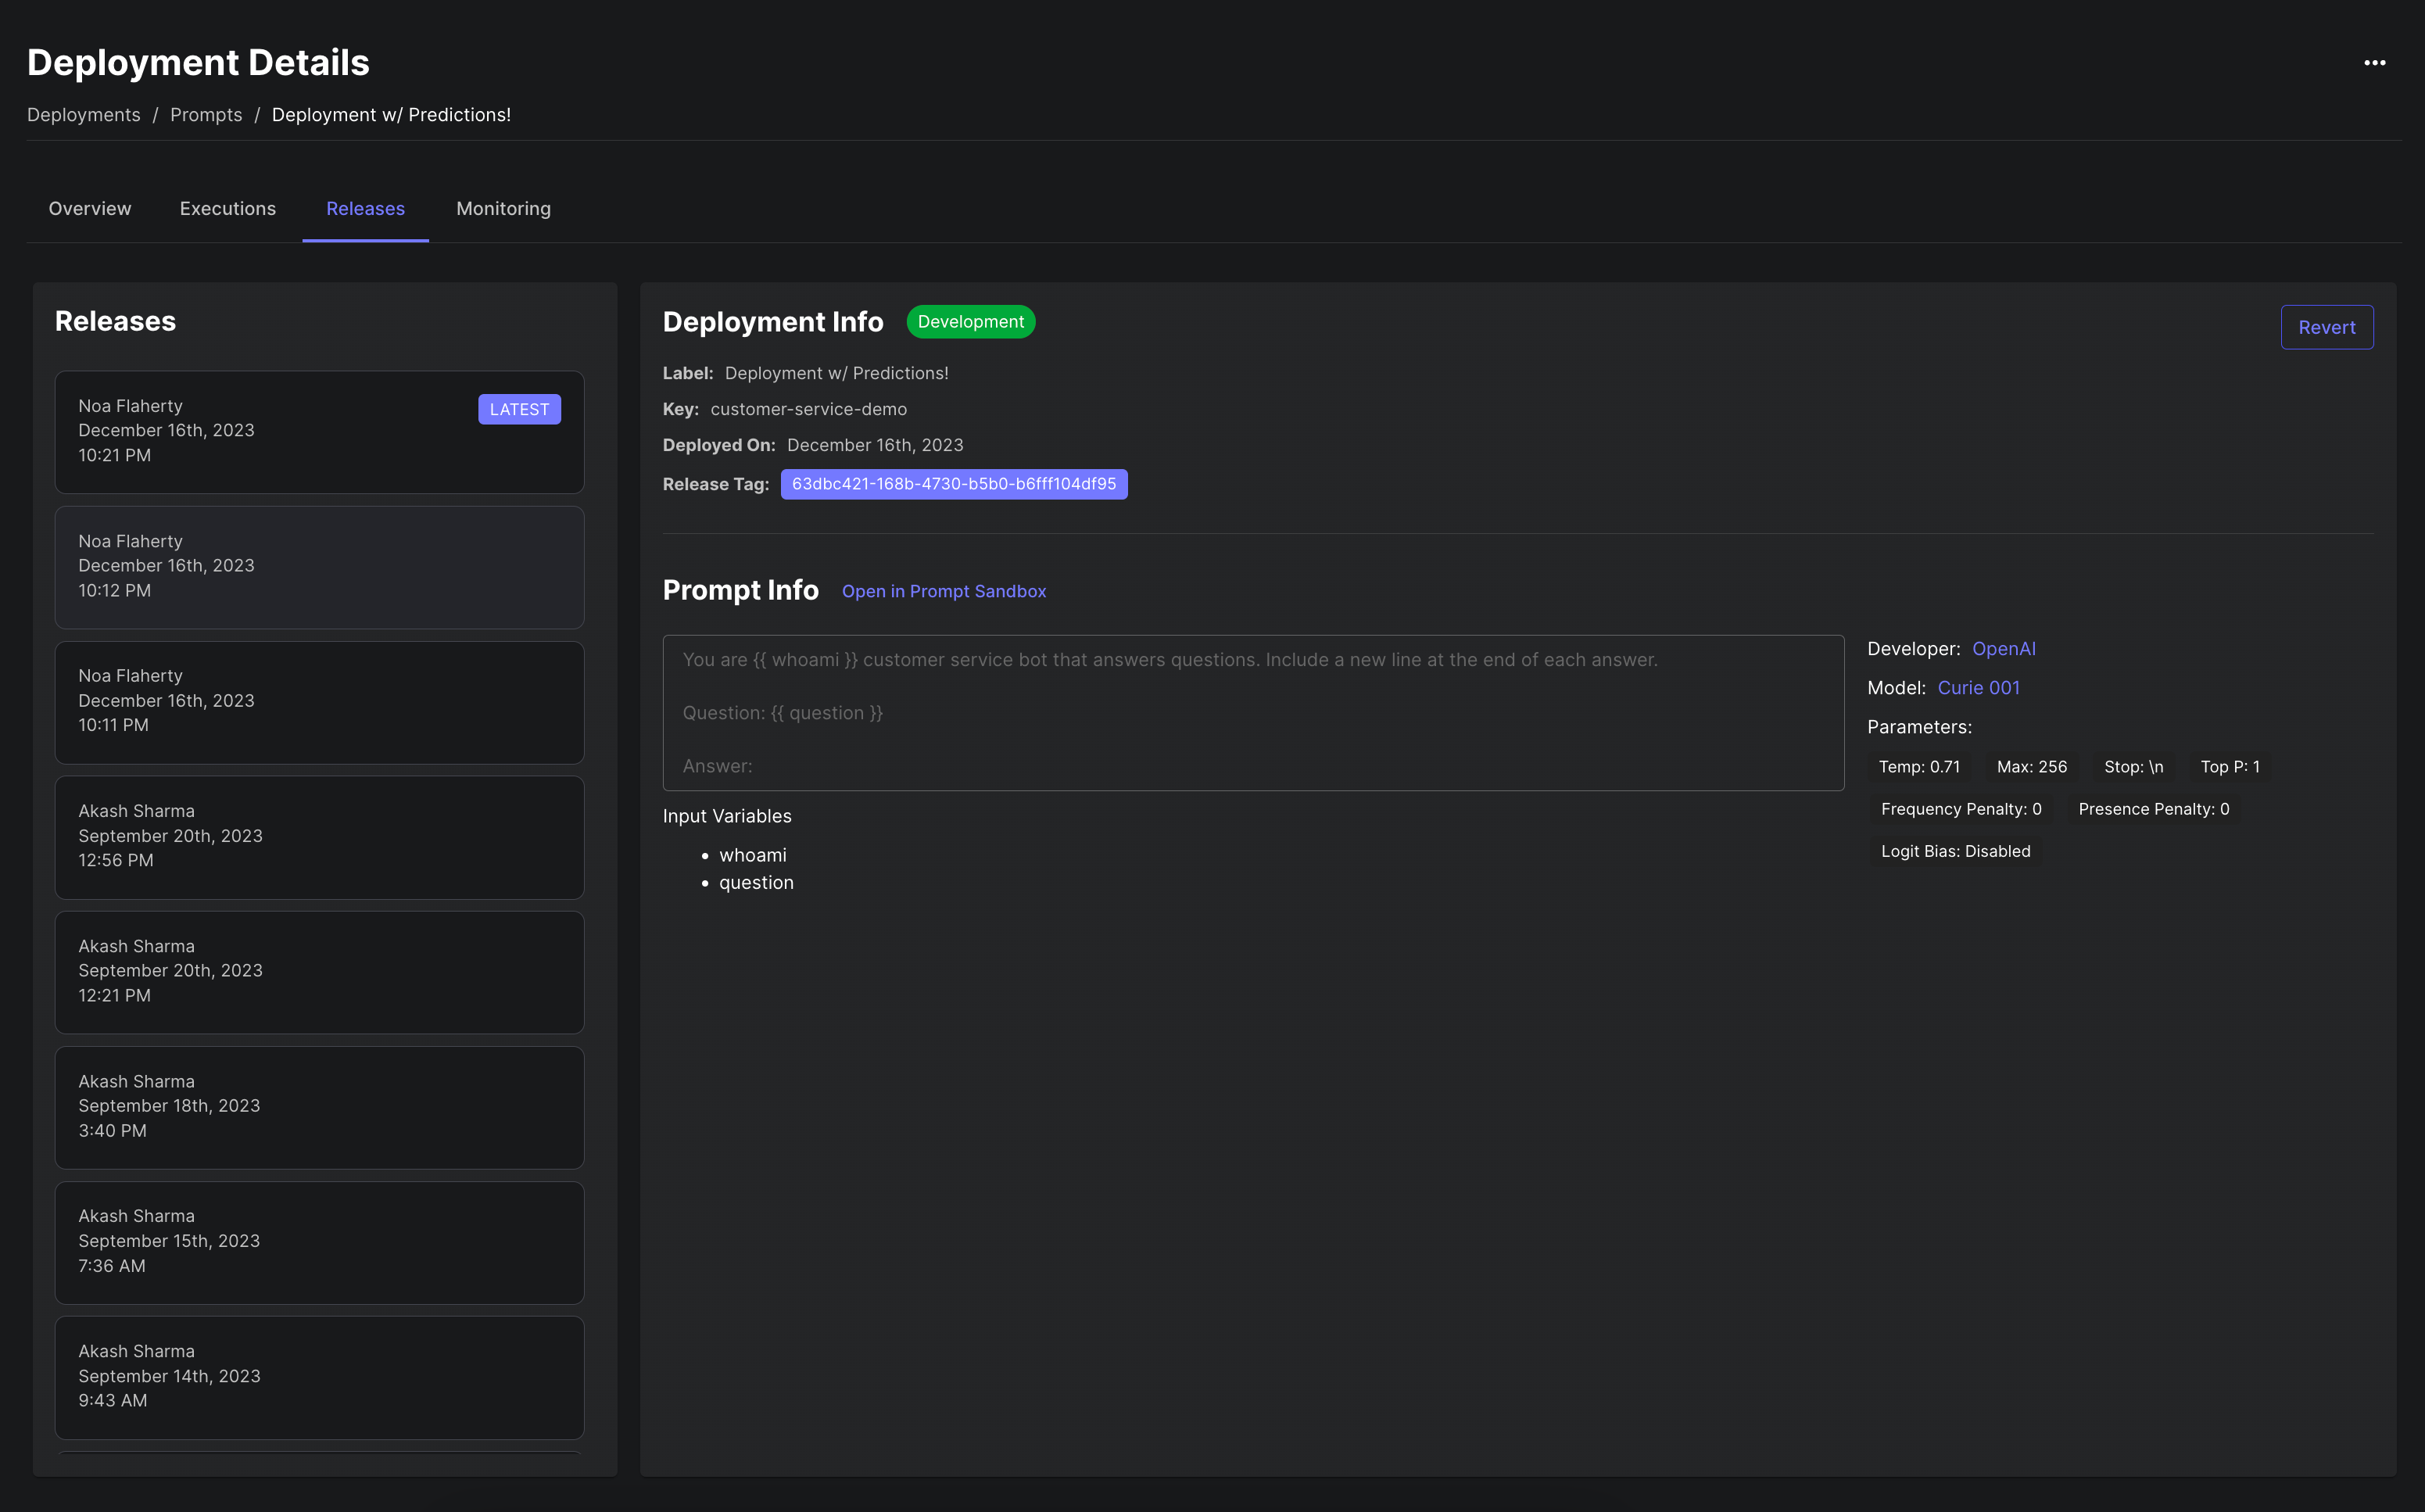The image size is (2425, 1512).
Task: Open prompt in Prompt Sandbox
Action: pos(943,591)
